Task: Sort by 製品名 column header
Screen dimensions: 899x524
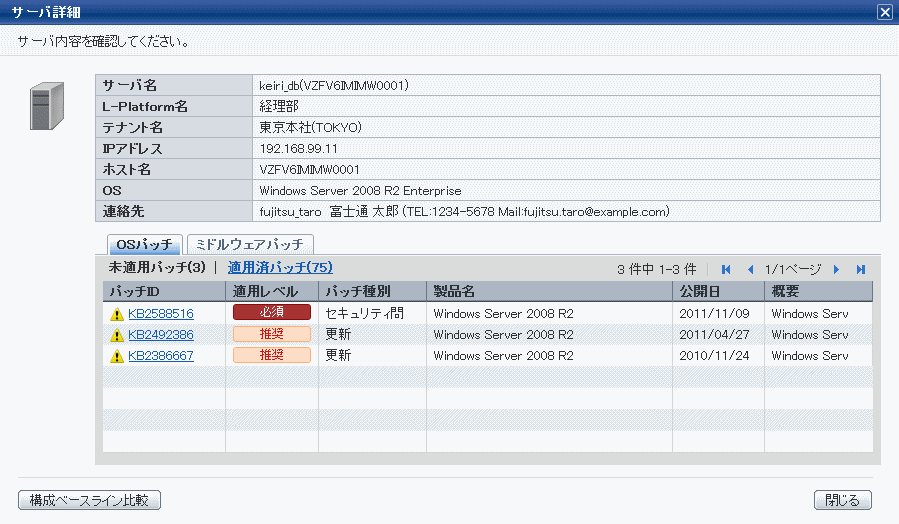Action: [549, 291]
